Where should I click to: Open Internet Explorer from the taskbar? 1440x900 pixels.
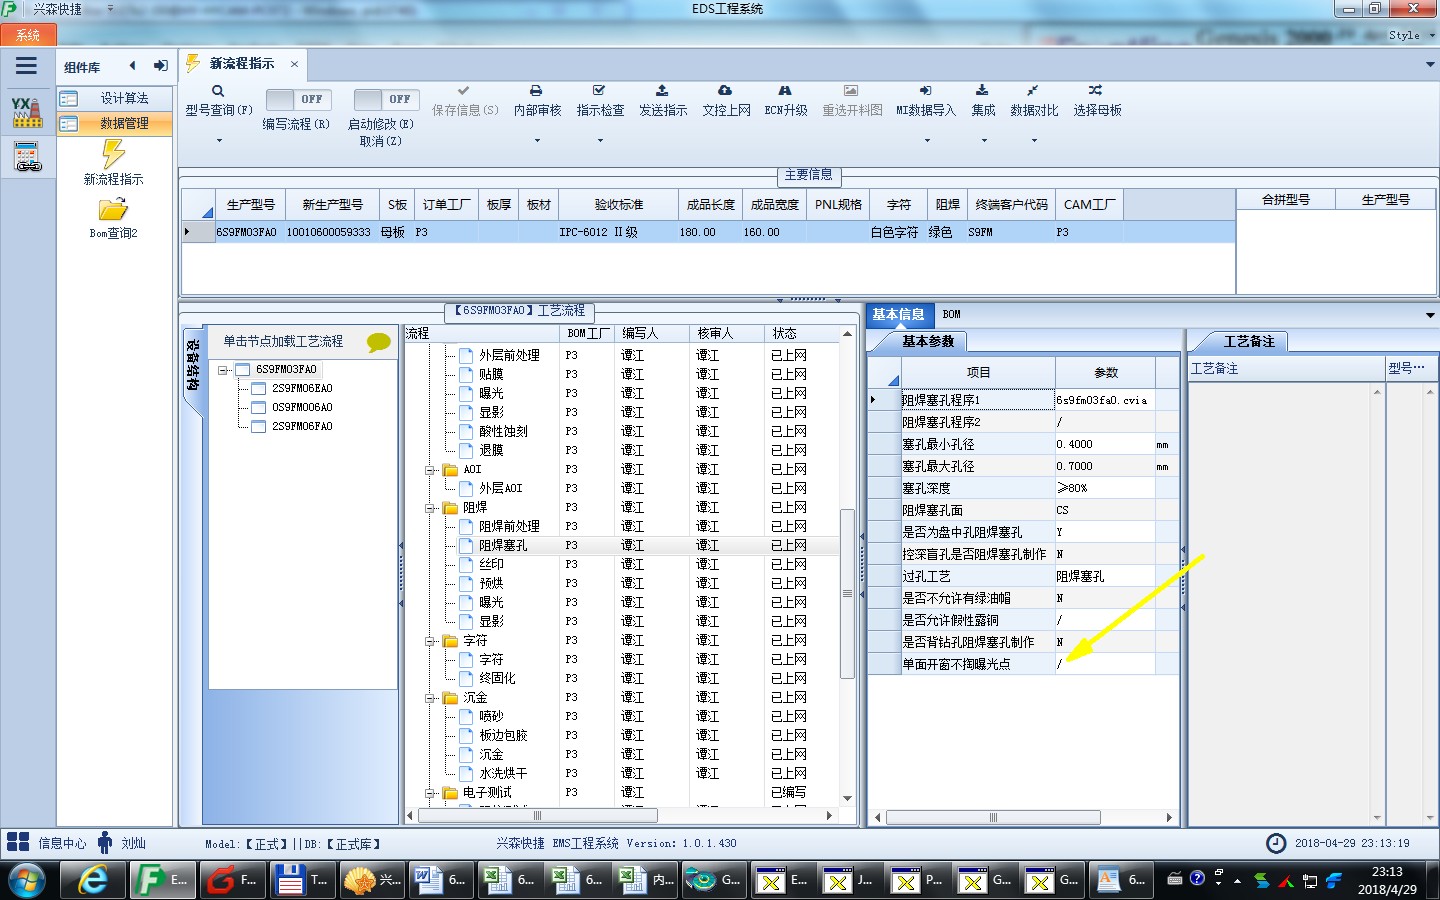point(93,880)
